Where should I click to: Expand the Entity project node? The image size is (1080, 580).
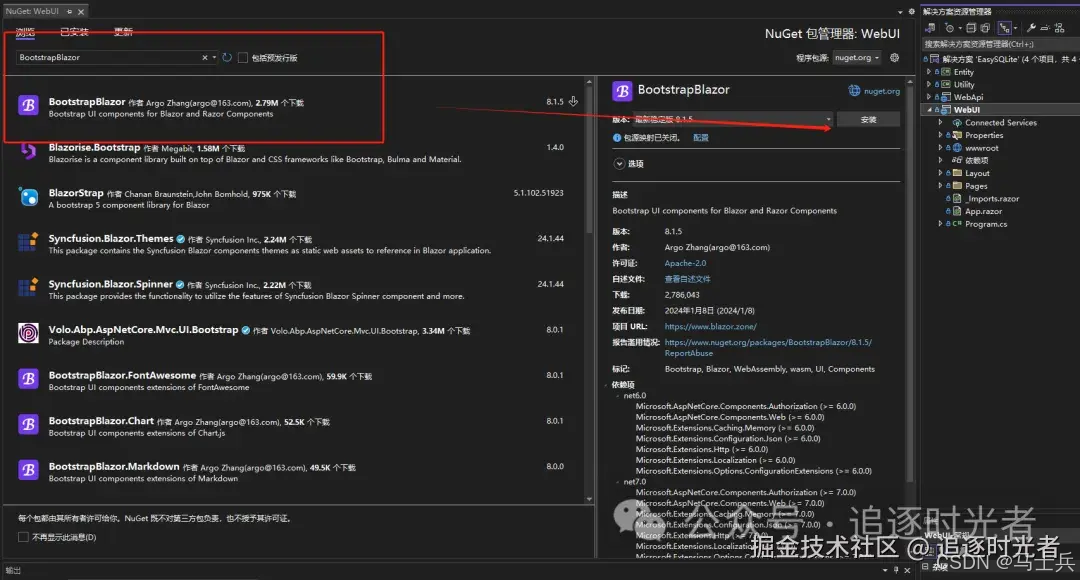pos(928,72)
